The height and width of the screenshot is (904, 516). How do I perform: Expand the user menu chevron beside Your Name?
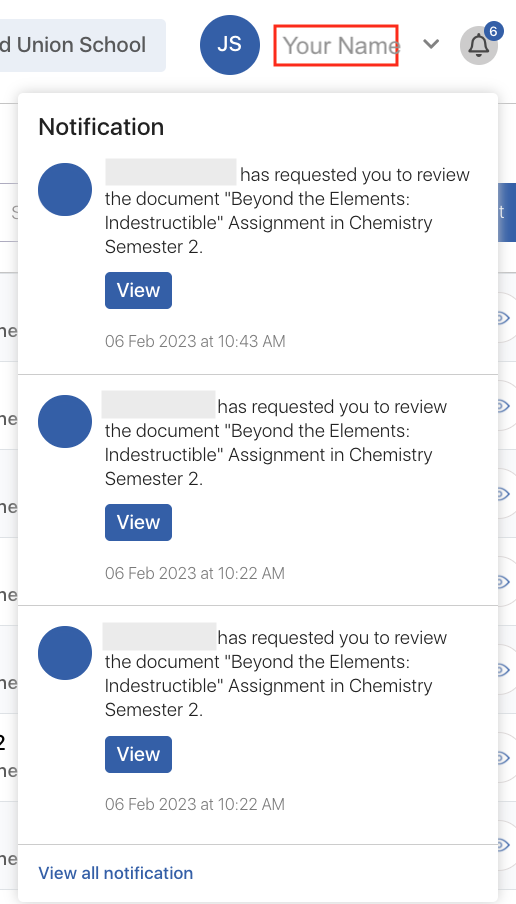coord(431,44)
